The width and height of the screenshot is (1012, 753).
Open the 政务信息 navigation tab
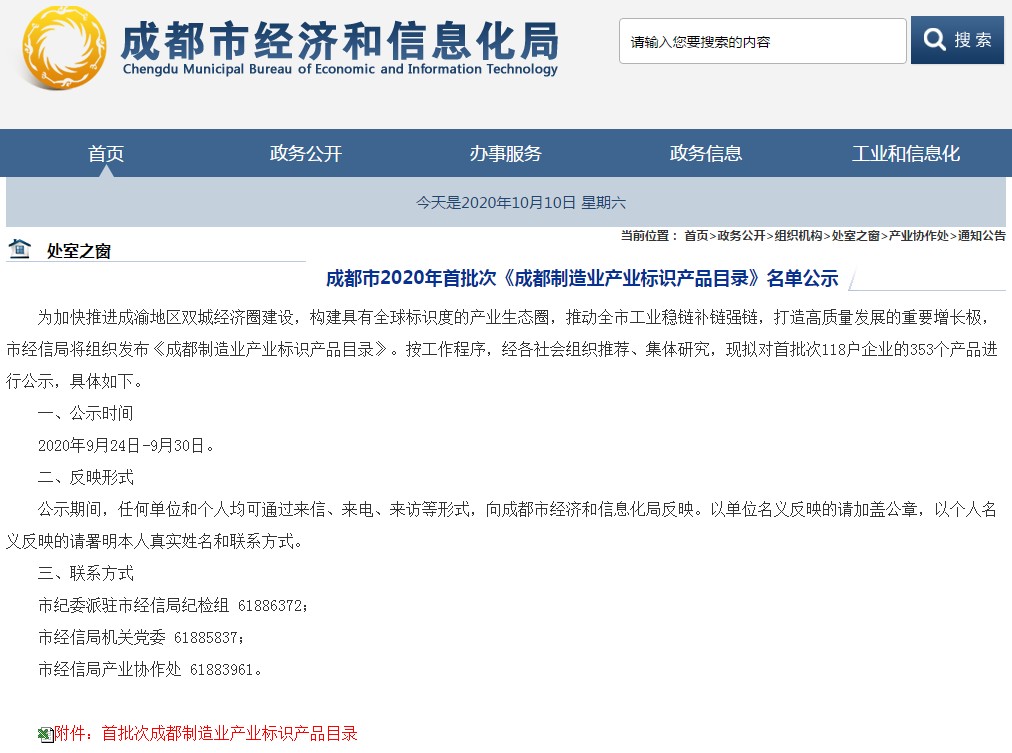point(705,154)
